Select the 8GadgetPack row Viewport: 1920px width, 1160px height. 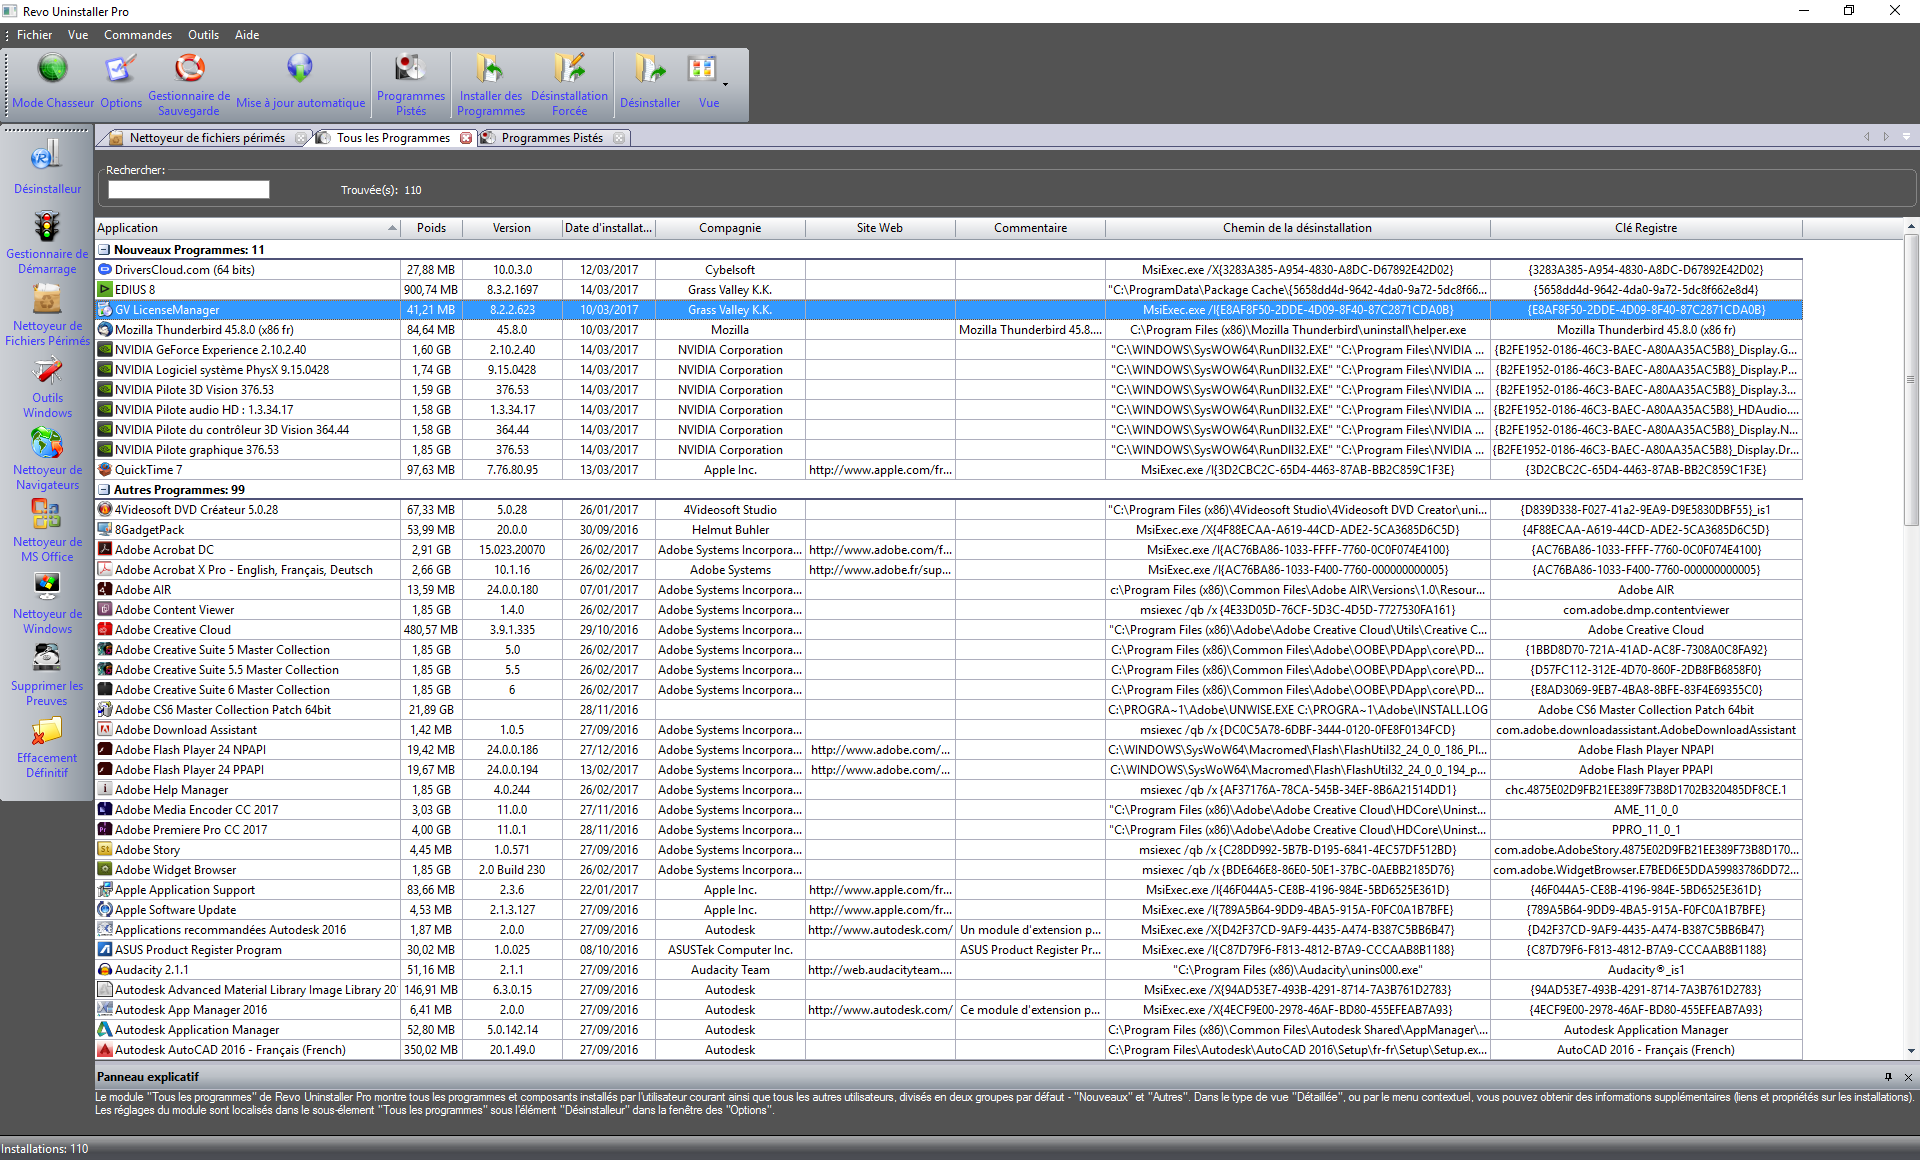(x=949, y=530)
